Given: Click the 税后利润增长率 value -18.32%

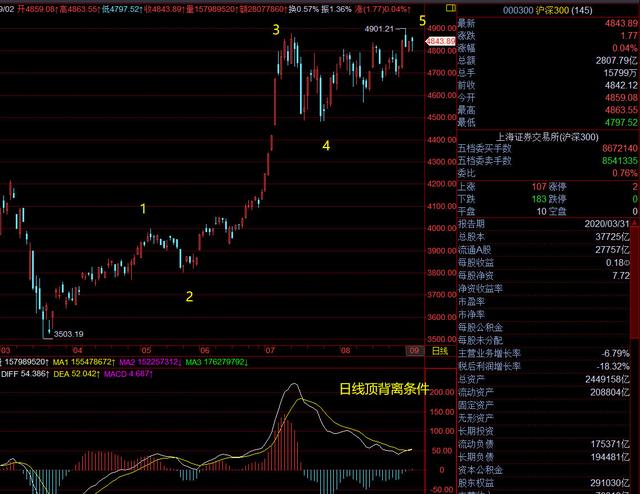Looking at the screenshot, I should pyautogui.click(x=613, y=366).
